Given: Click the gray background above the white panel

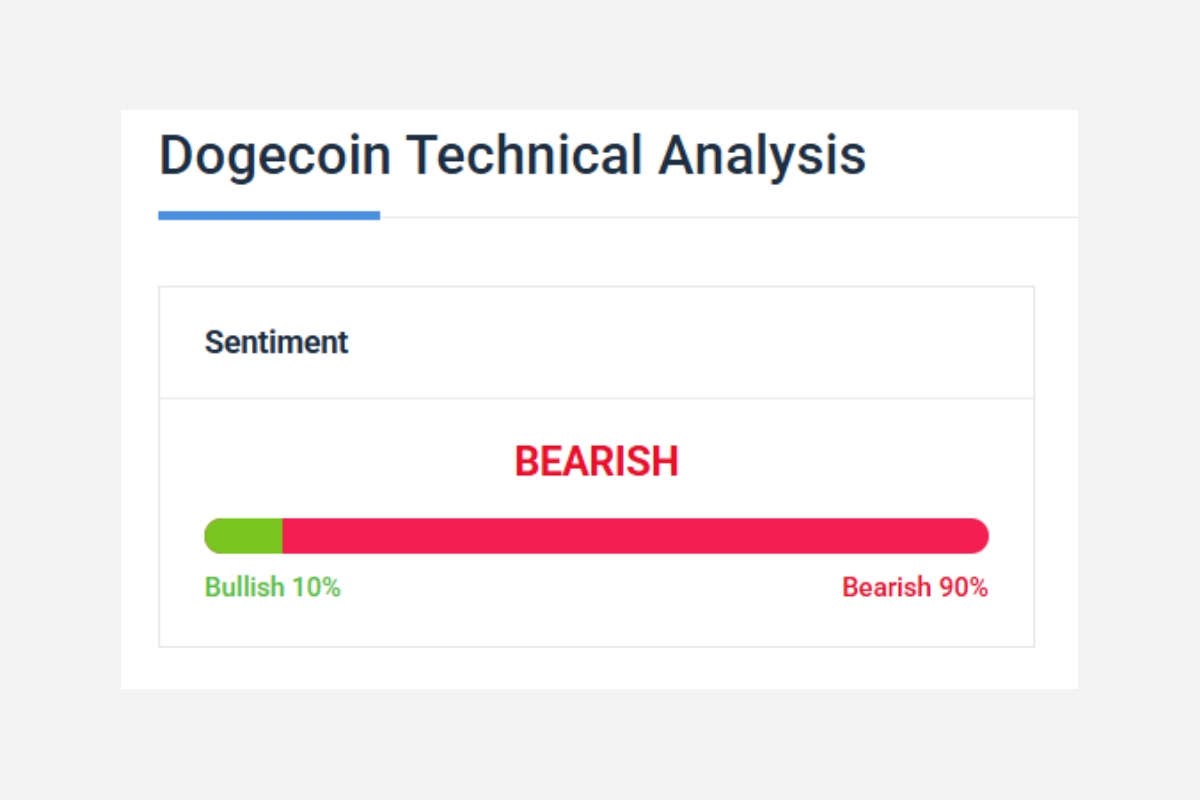Looking at the screenshot, I should pyautogui.click(x=600, y=55).
